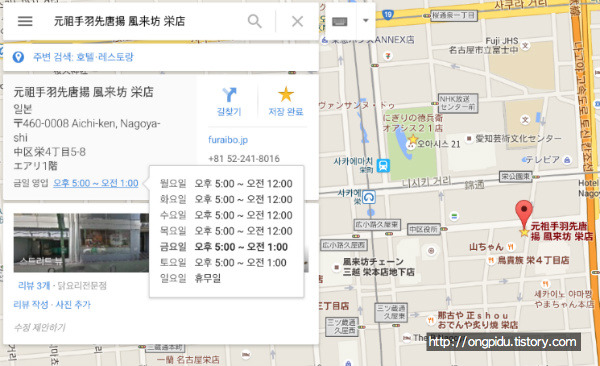Click the NHK放送センター前 intersection label
600x366 pixels.
(458, 103)
